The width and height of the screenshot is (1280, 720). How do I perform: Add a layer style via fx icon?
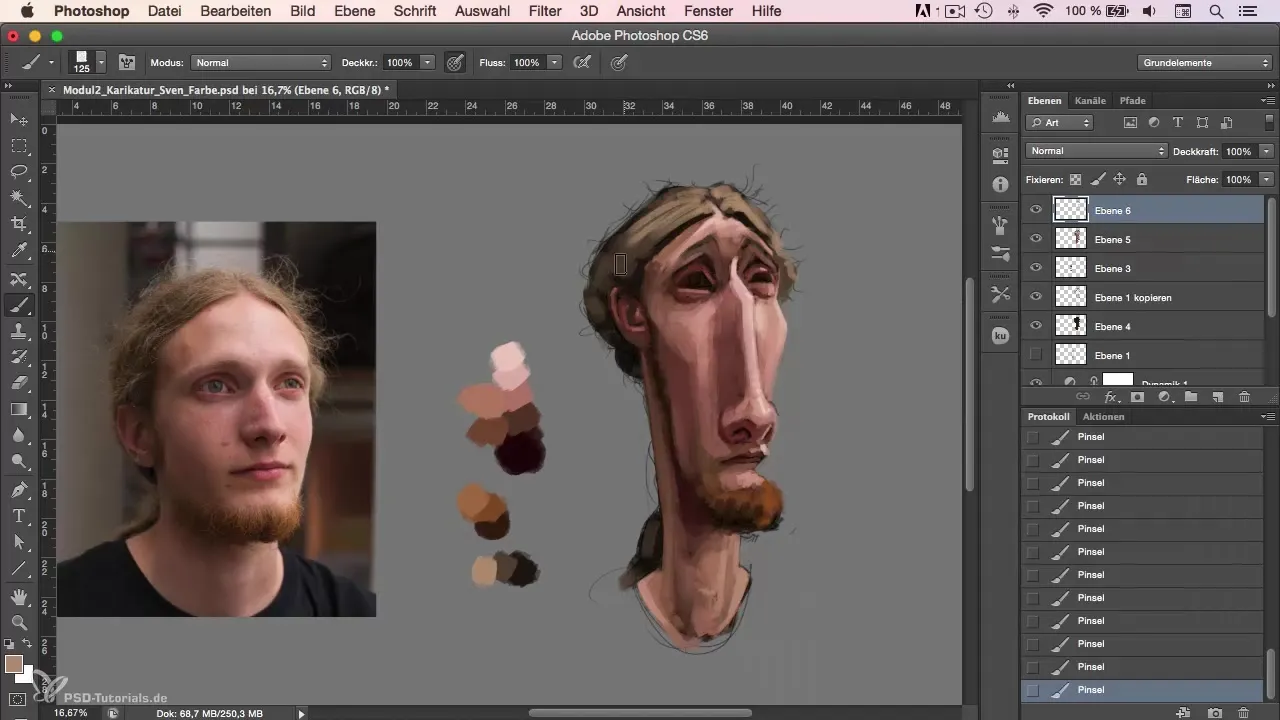(1110, 397)
